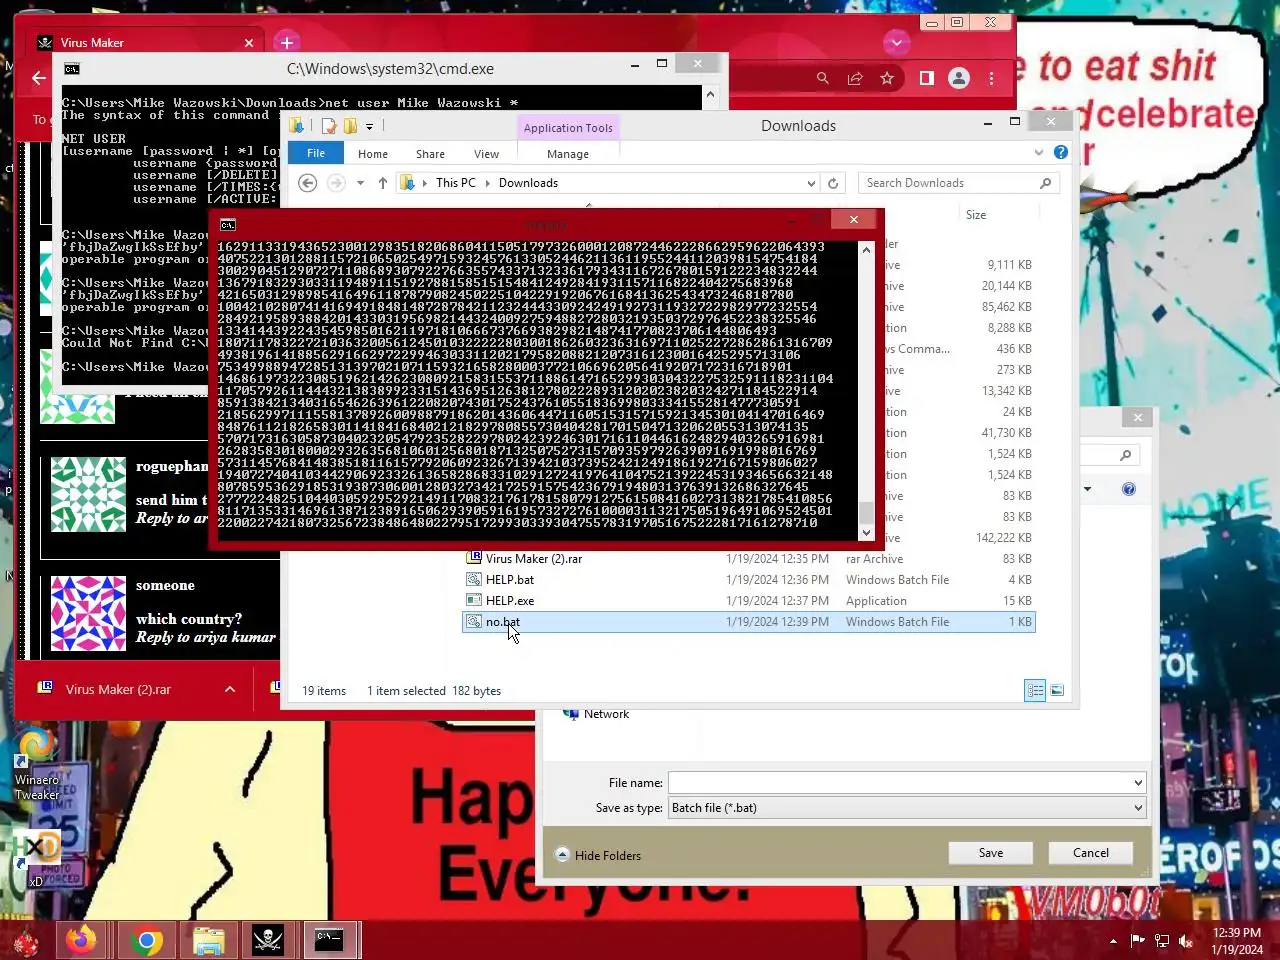This screenshot has height=960, width=1280.
Task: Open File Explorer from the taskbar
Action: pos(208,940)
